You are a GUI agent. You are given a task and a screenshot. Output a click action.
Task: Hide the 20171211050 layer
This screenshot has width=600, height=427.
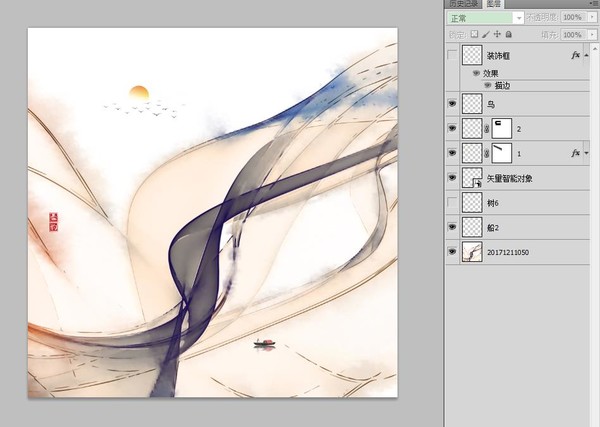452,251
